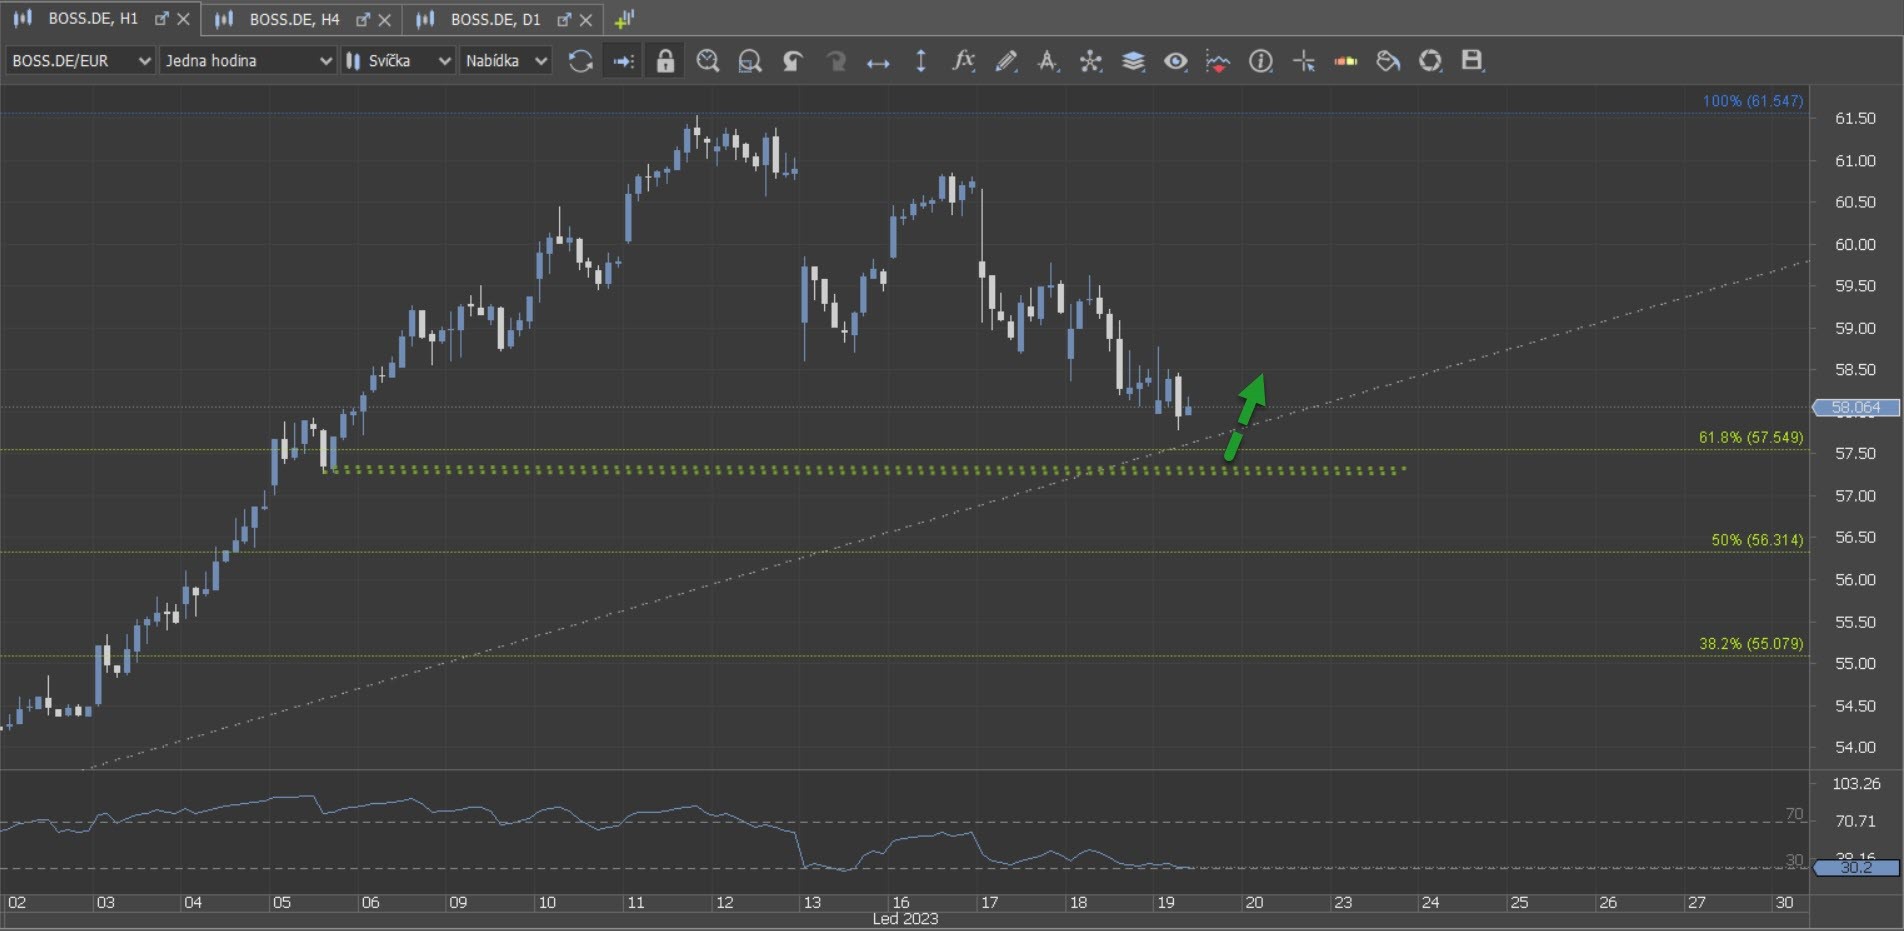
Task: Detach the BOSS.DE, D1 tab window
Action: click(564, 19)
